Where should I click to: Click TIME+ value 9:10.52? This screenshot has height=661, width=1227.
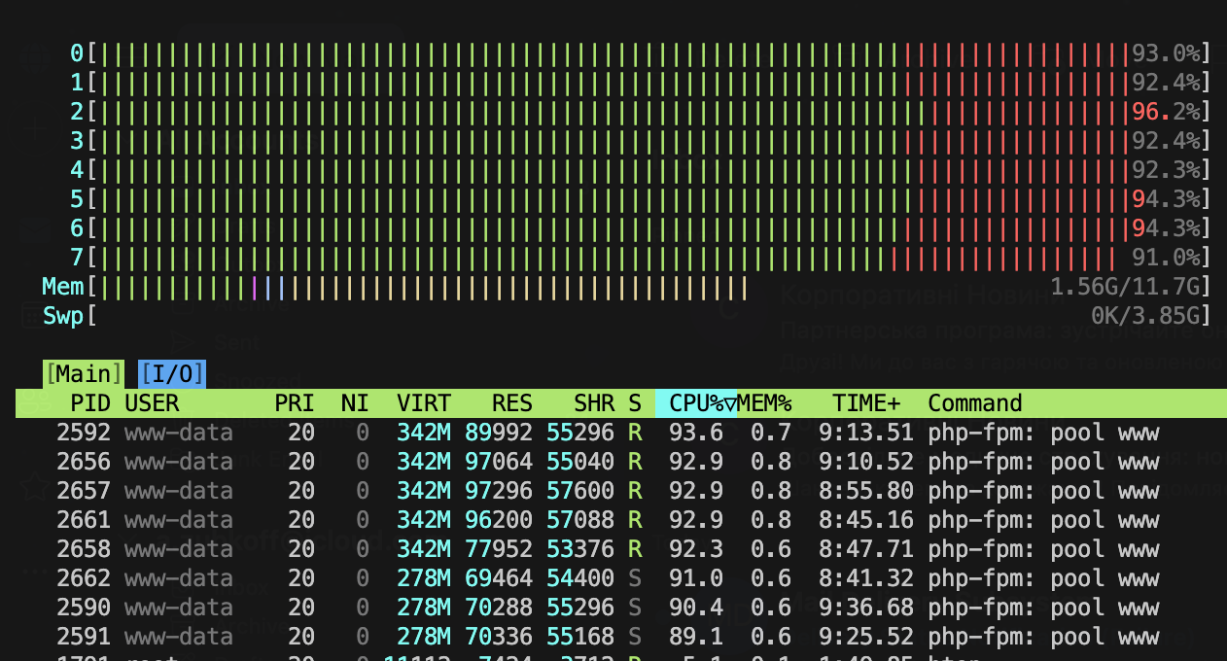(x=866, y=461)
